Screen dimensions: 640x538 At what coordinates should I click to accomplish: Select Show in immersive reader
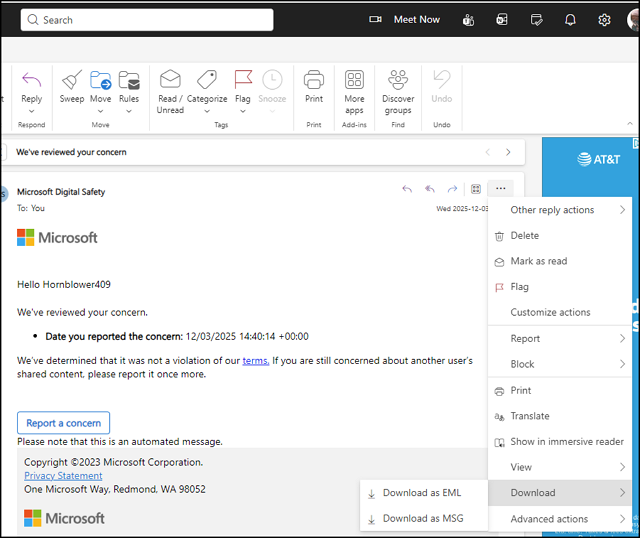tap(560, 442)
